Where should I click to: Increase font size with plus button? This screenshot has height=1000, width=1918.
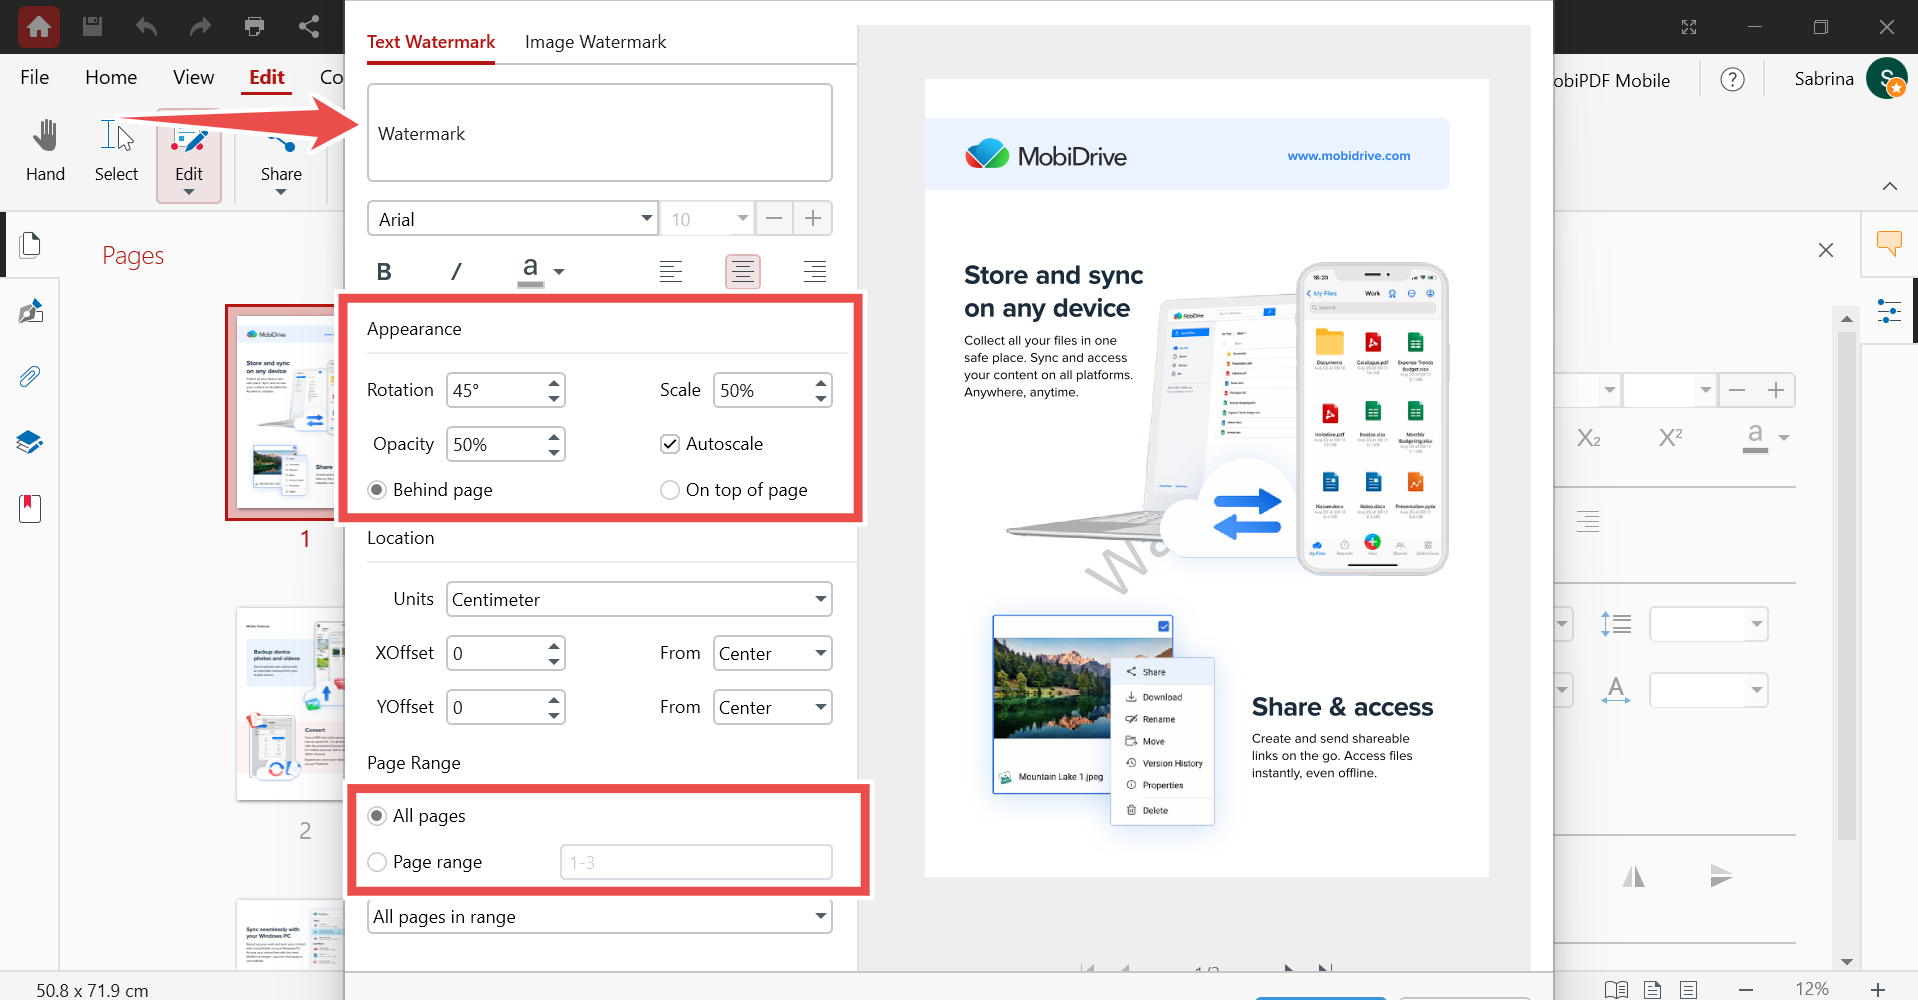click(813, 218)
